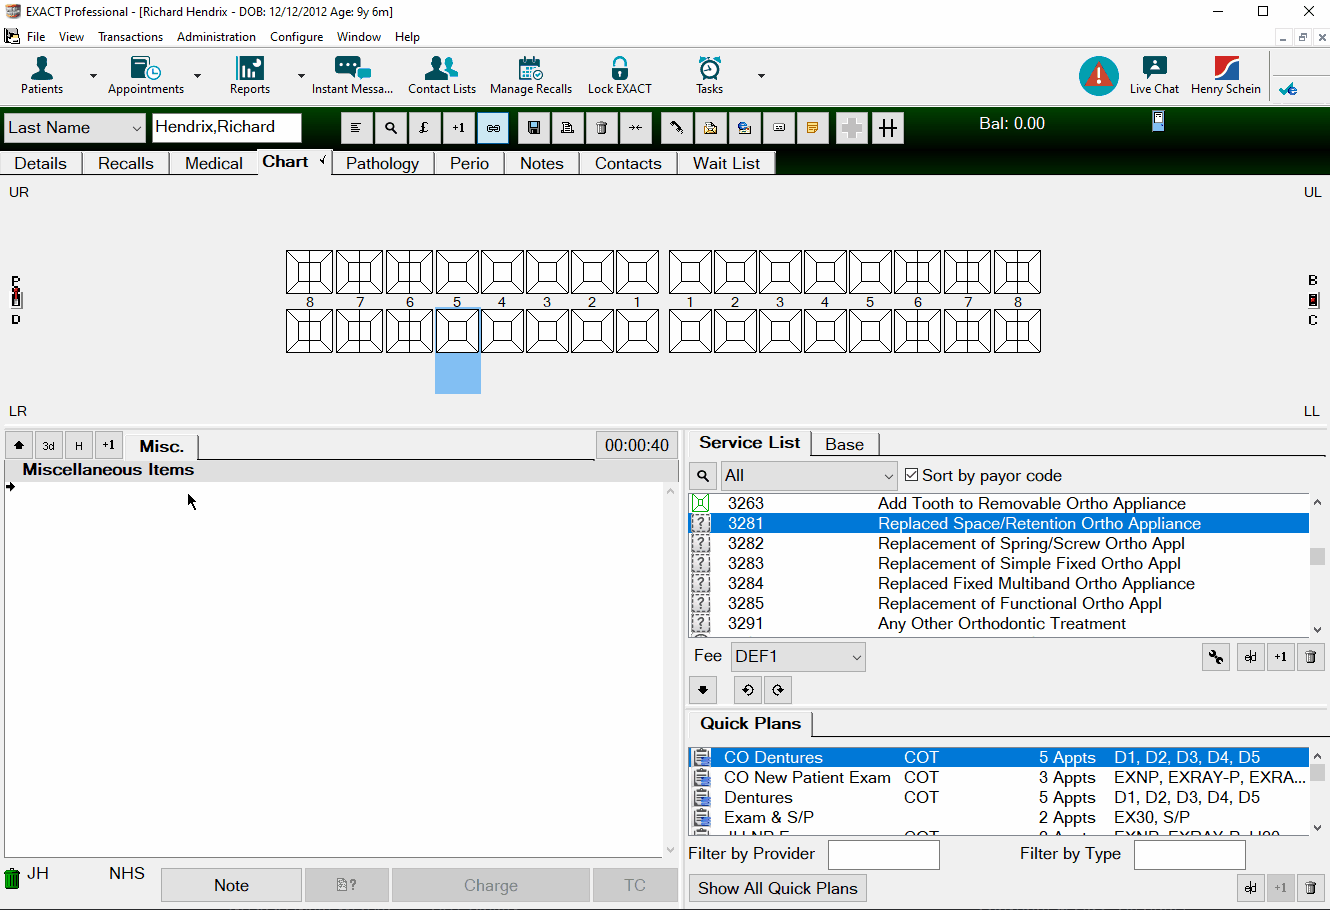Expand the Patients dropdown arrow
Viewport: 1330px width, 910px height.
point(93,76)
